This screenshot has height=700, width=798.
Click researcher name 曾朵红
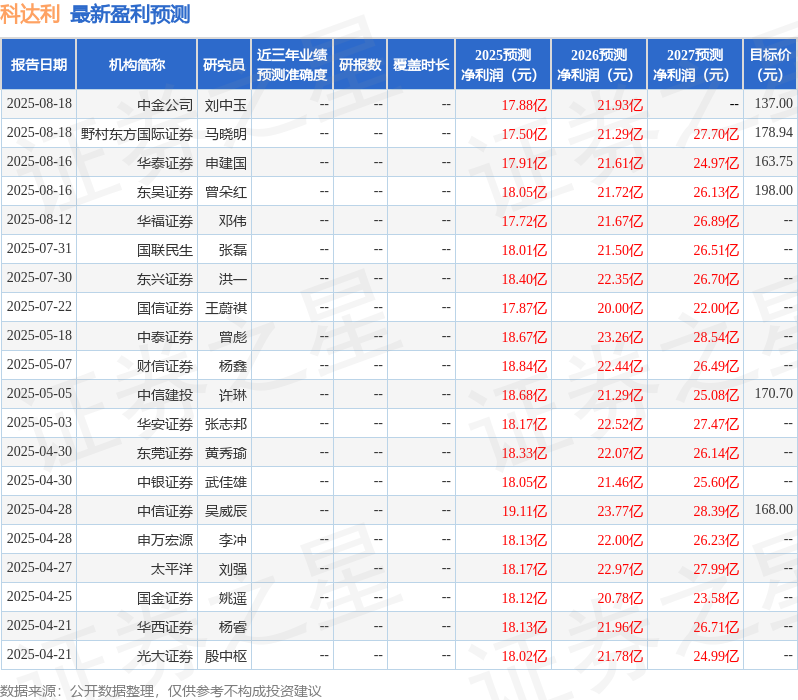click(226, 192)
